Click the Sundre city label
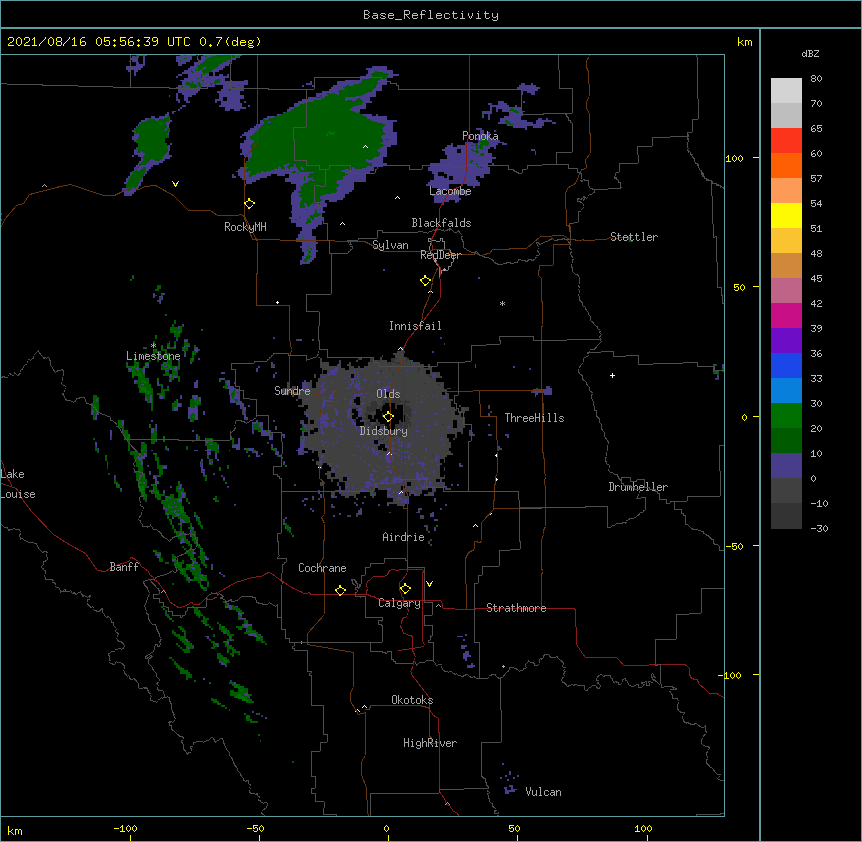862x842 pixels. (292, 391)
